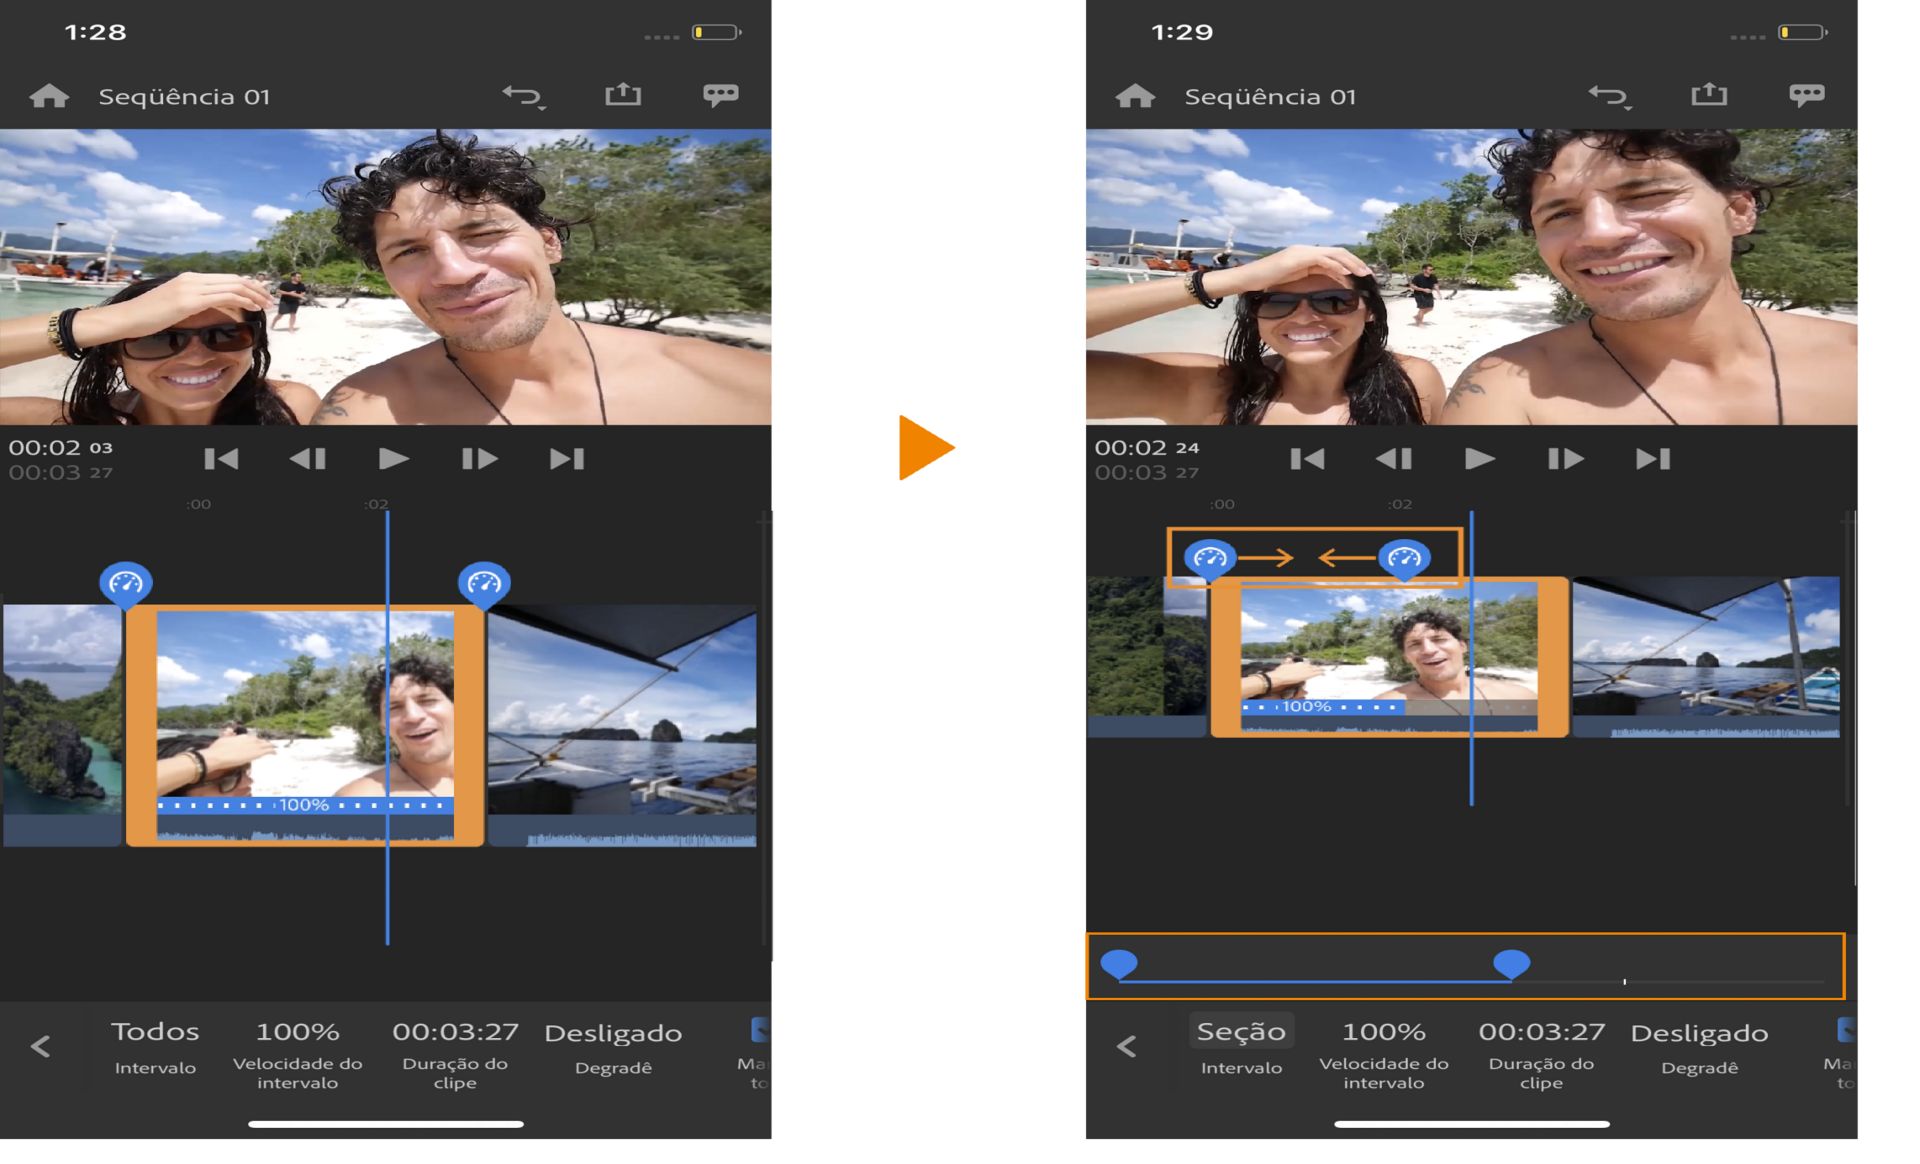Go back with left-screen chevron arrow

click(40, 1047)
